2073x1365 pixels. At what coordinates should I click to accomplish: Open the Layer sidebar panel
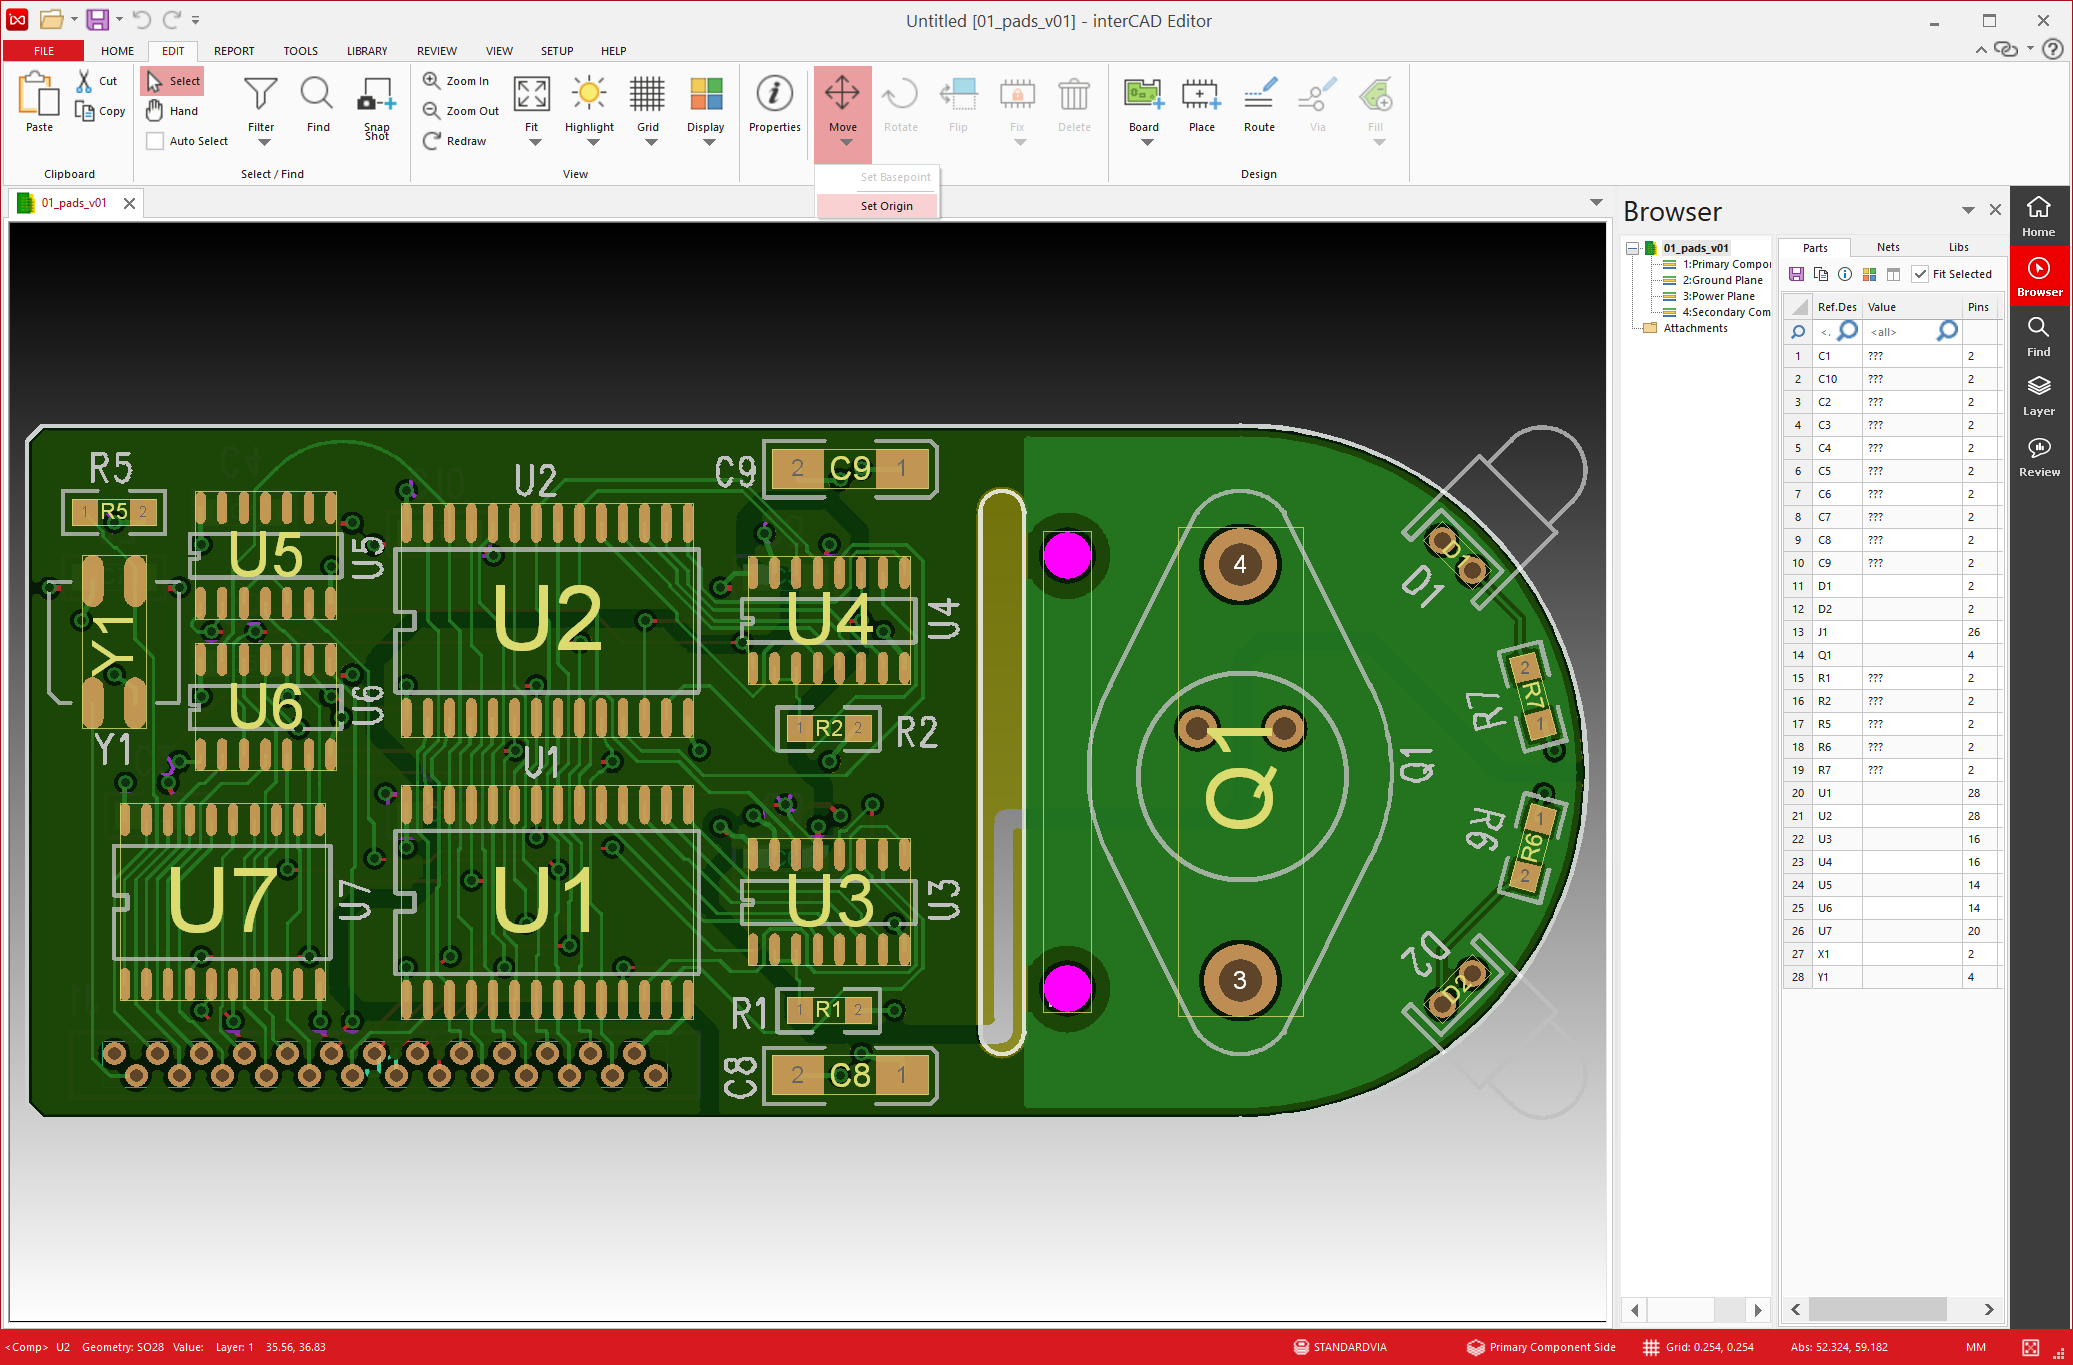click(2038, 395)
